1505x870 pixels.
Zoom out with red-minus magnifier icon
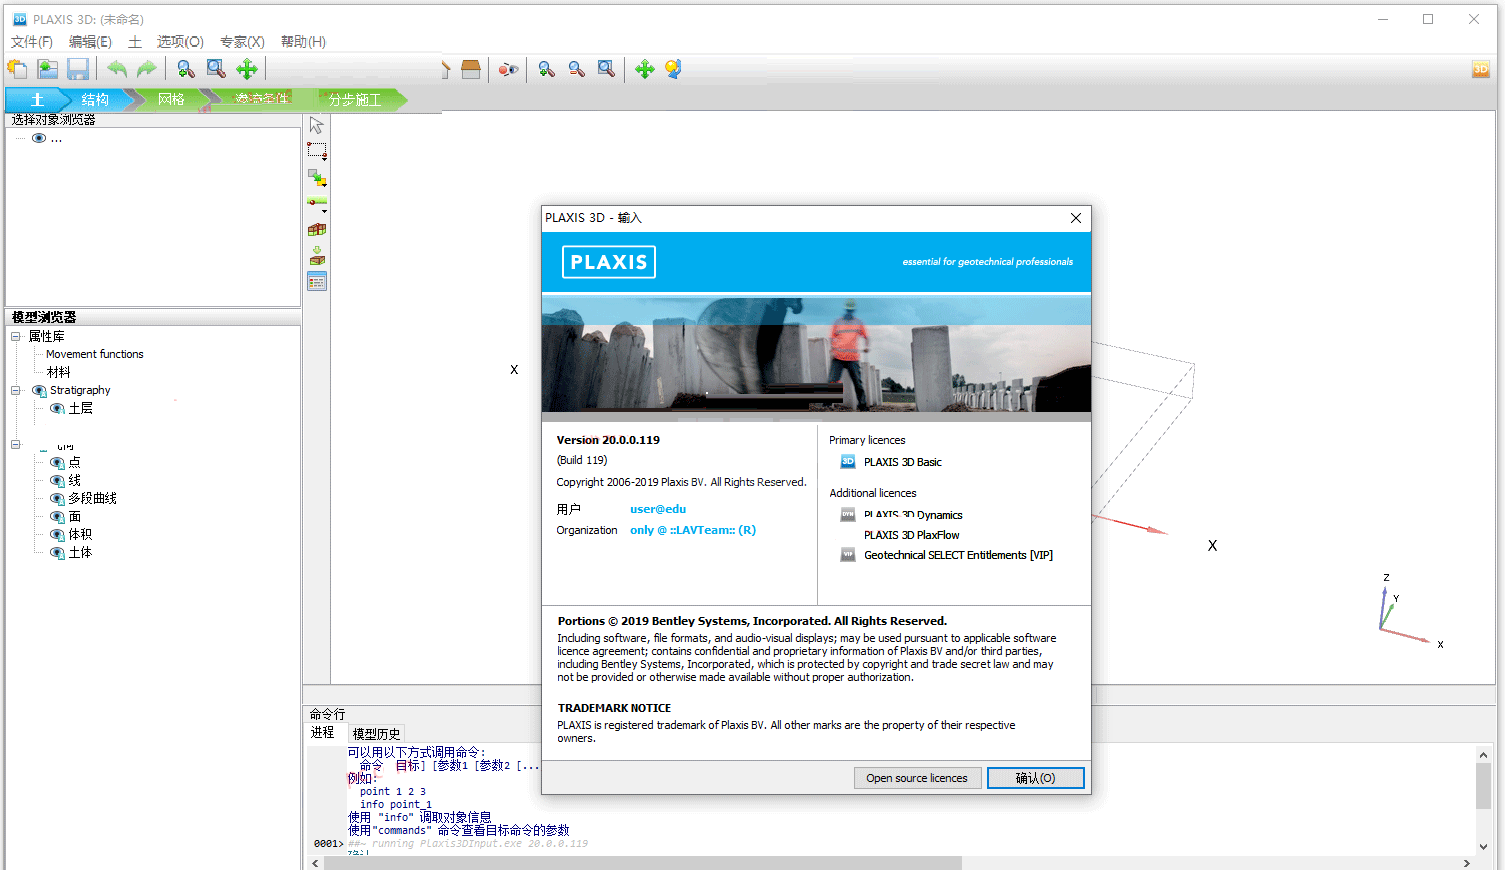coord(577,69)
